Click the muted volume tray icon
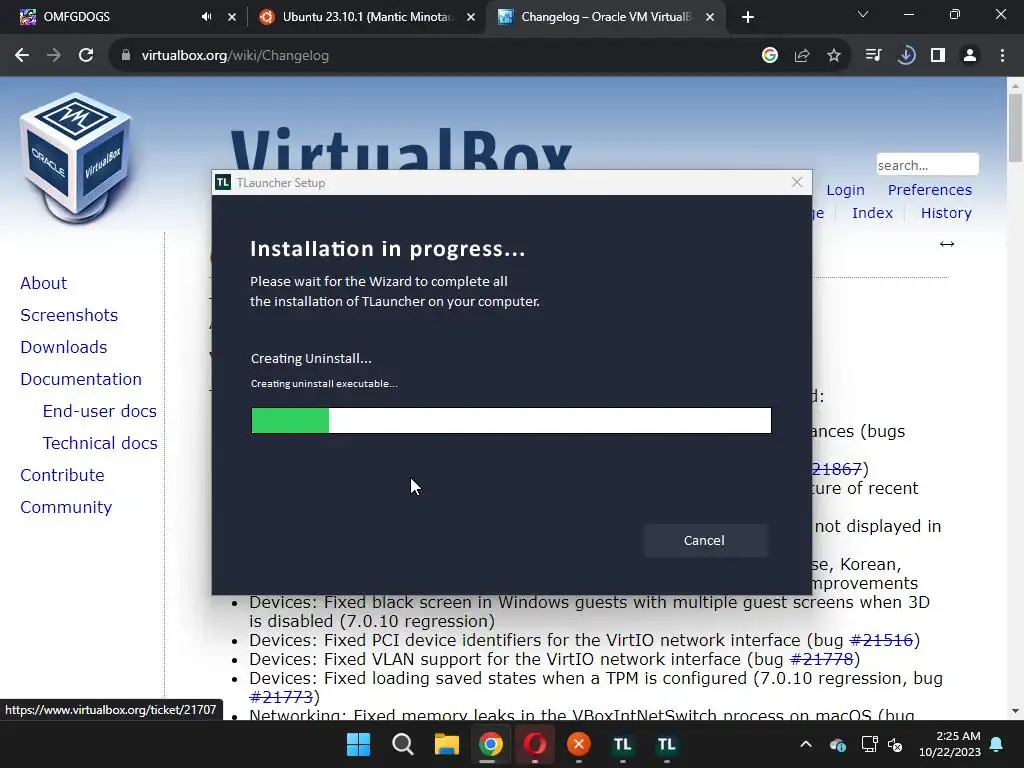 point(895,744)
